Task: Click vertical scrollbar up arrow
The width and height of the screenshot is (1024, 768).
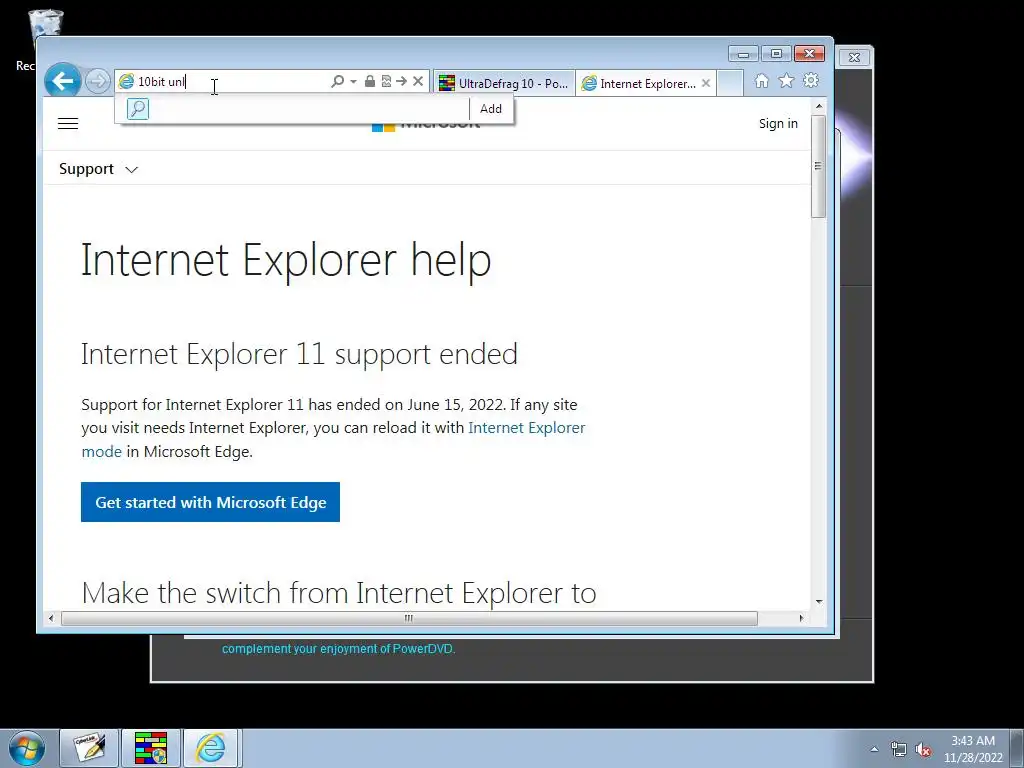Action: [x=819, y=106]
